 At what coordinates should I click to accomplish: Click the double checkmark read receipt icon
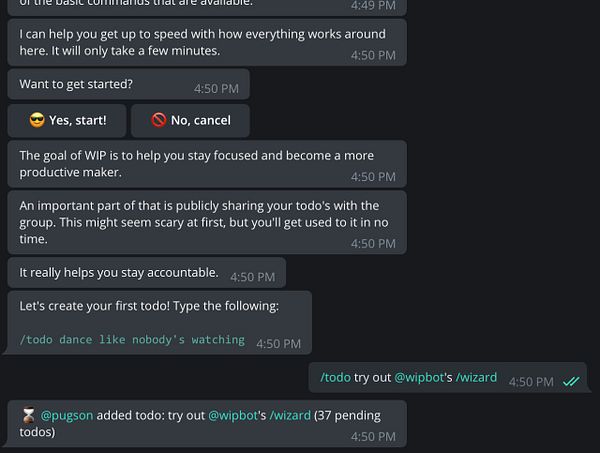click(x=571, y=381)
